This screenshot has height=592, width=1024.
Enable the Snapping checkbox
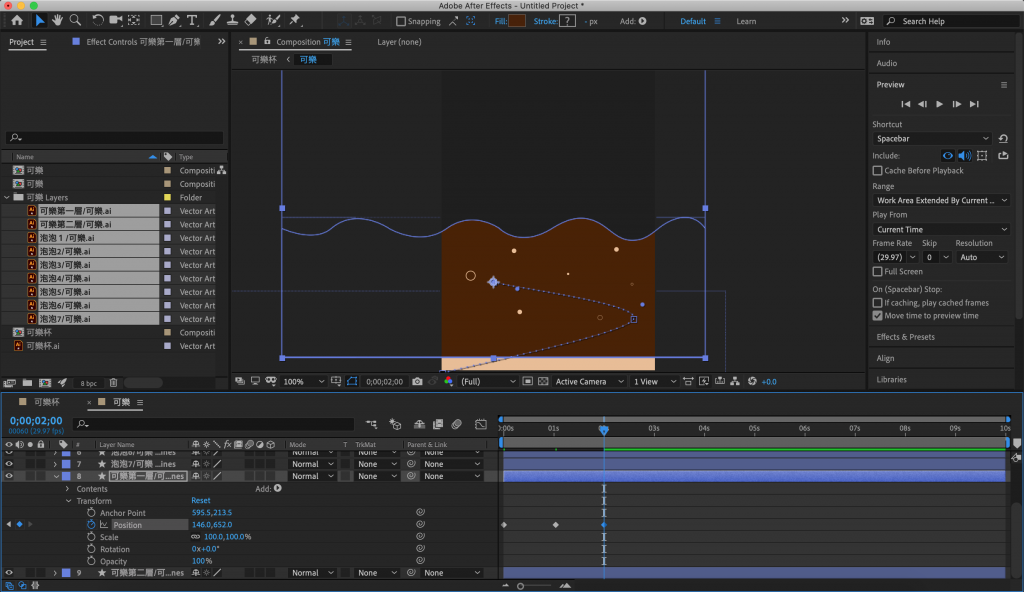point(401,21)
